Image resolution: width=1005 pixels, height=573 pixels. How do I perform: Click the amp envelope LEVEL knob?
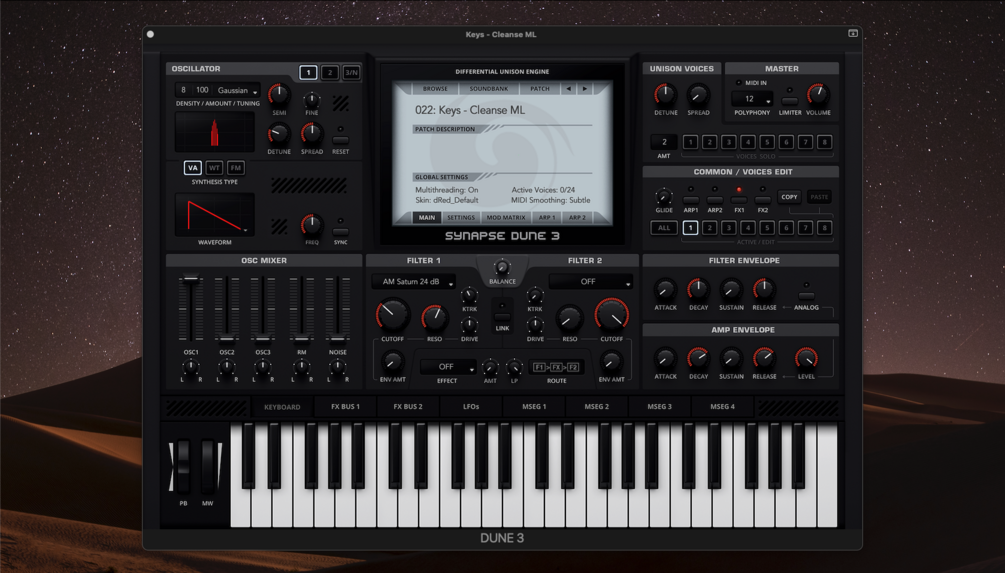coord(806,359)
